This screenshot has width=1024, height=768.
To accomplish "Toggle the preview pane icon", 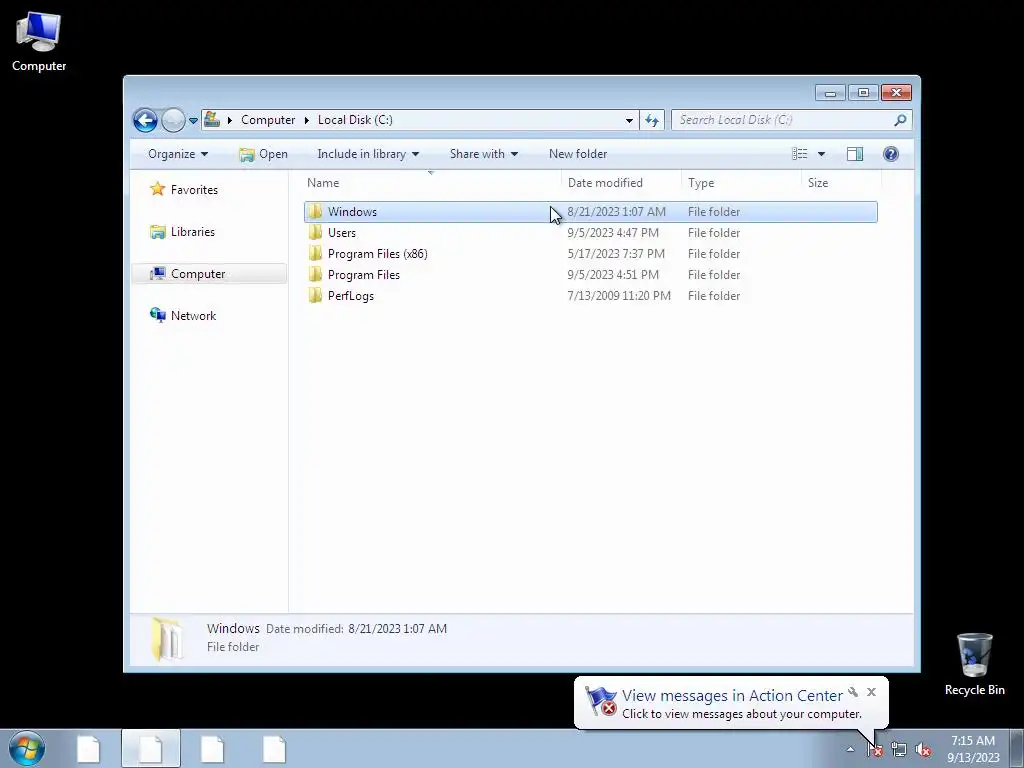I will click(x=855, y=154).
